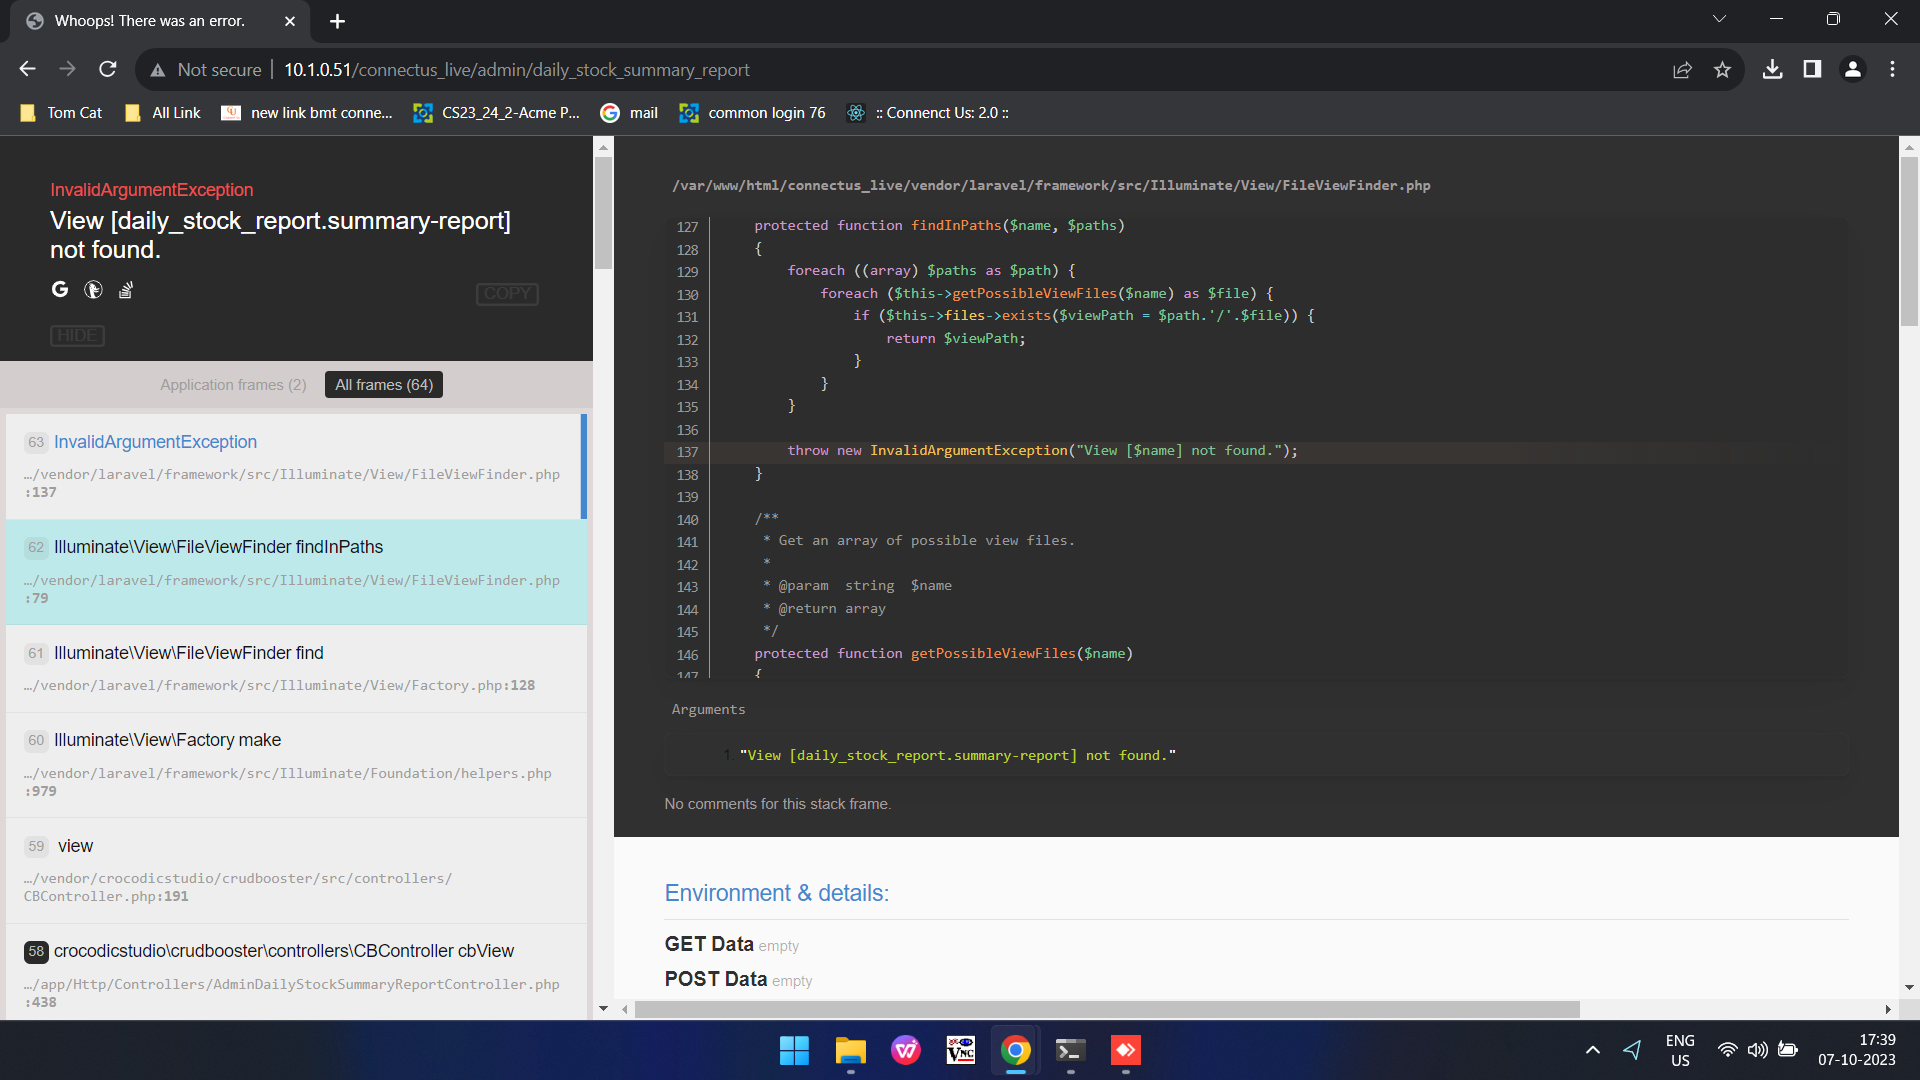This screenshot has height=1080, width=1920.
Task: Click the HIDE button under the exception
Action: (x=77, y=336)
